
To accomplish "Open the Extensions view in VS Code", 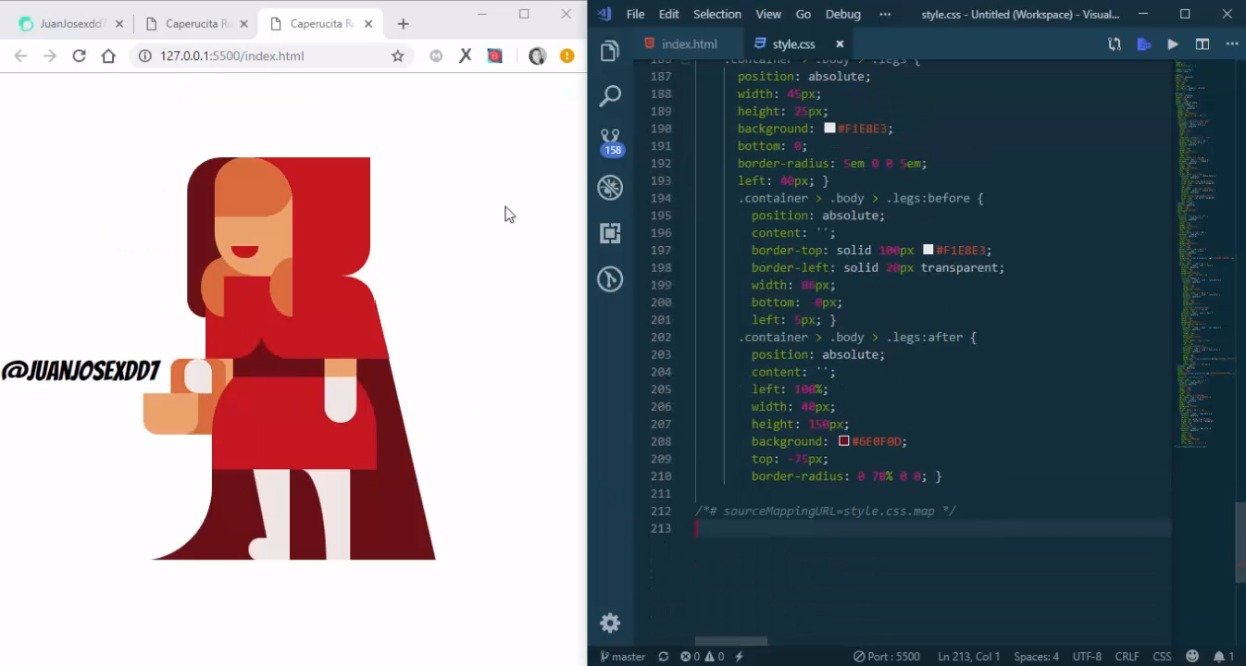I will 610,233.
